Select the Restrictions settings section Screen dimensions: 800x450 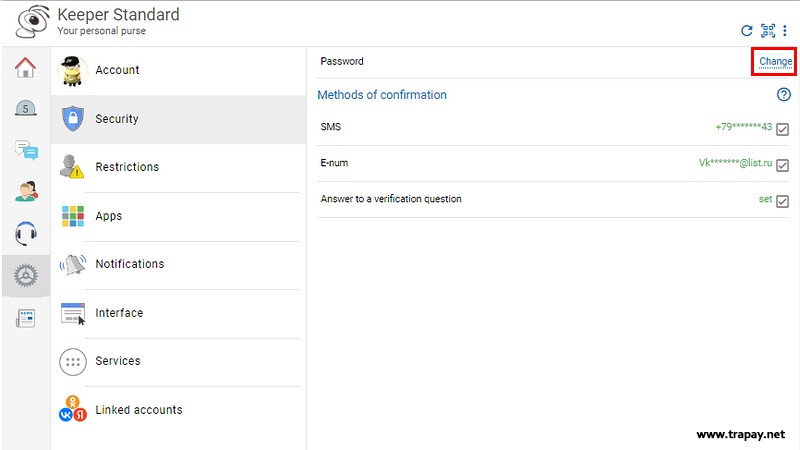coord(127,167)
